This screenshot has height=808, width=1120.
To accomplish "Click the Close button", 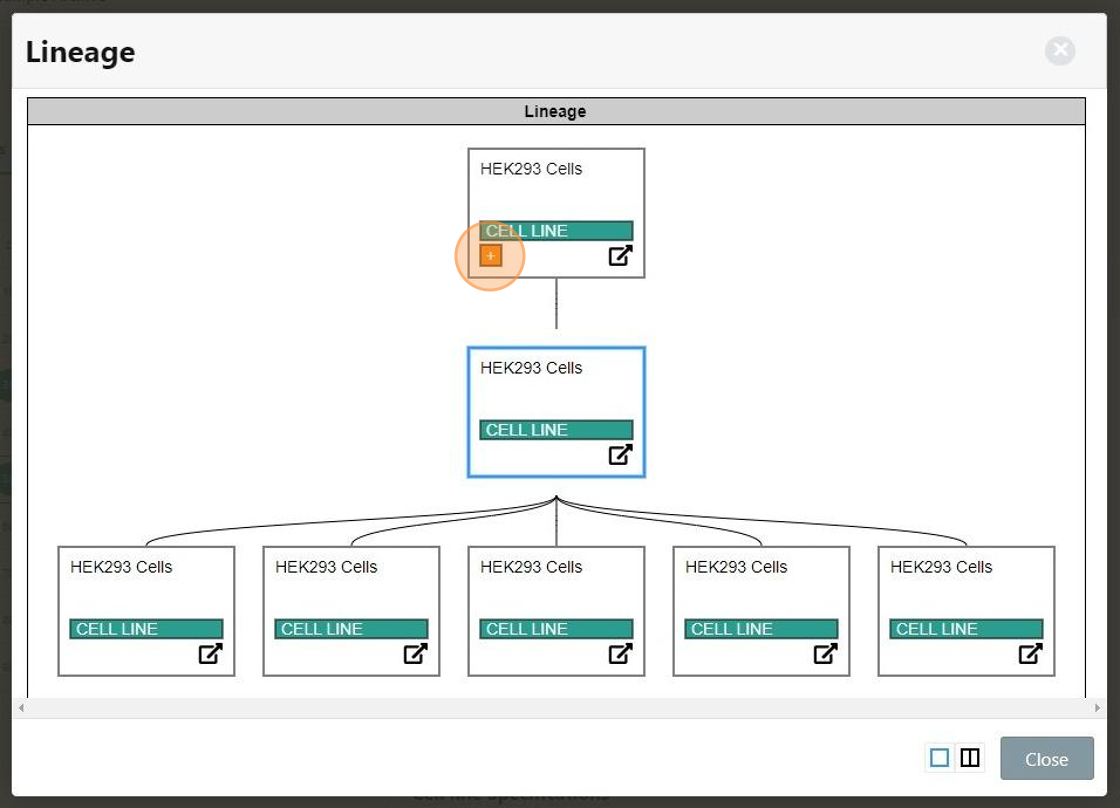I will 1046,759.
